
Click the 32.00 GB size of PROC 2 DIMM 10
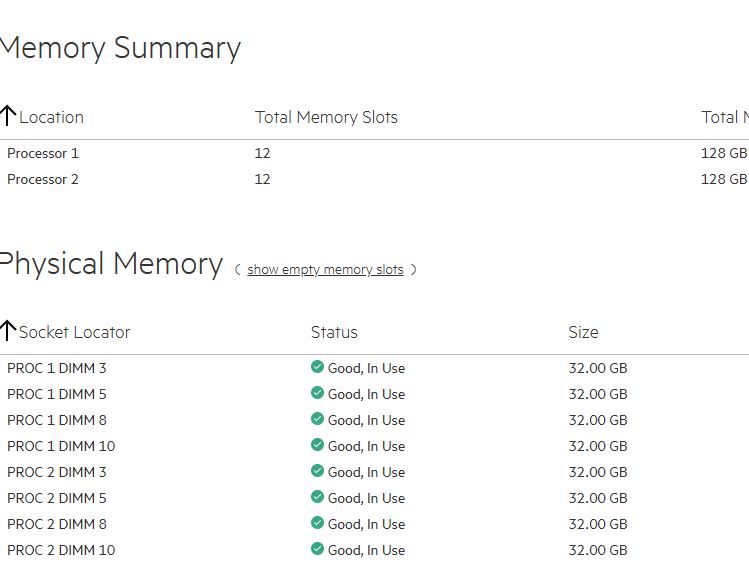[598, 550]
